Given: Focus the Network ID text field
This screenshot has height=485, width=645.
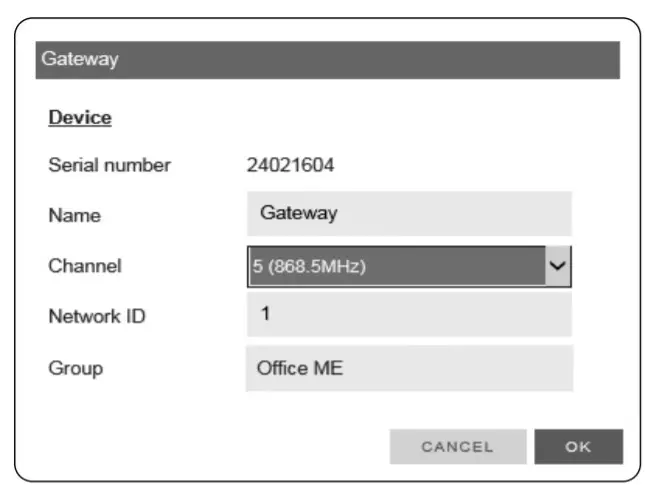Looking at the screenshot, I should [409, 315].
